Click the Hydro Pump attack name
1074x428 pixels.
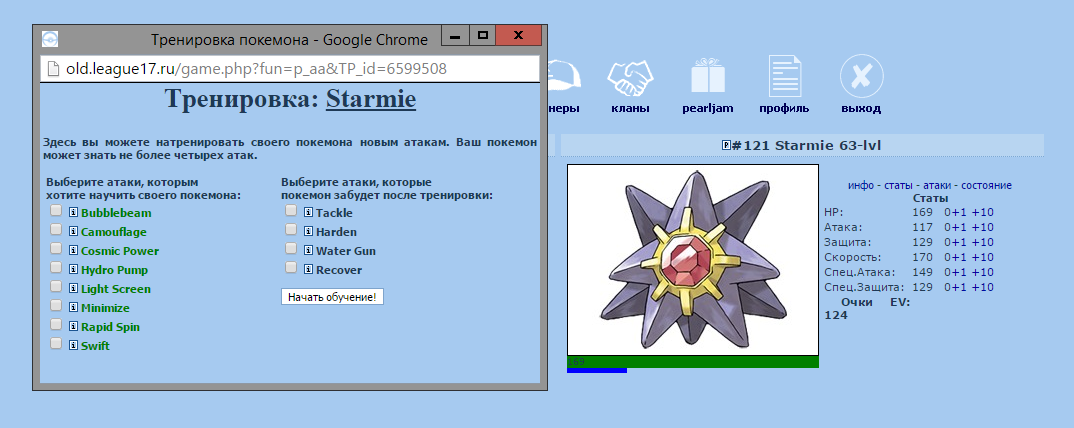point(114,270)
